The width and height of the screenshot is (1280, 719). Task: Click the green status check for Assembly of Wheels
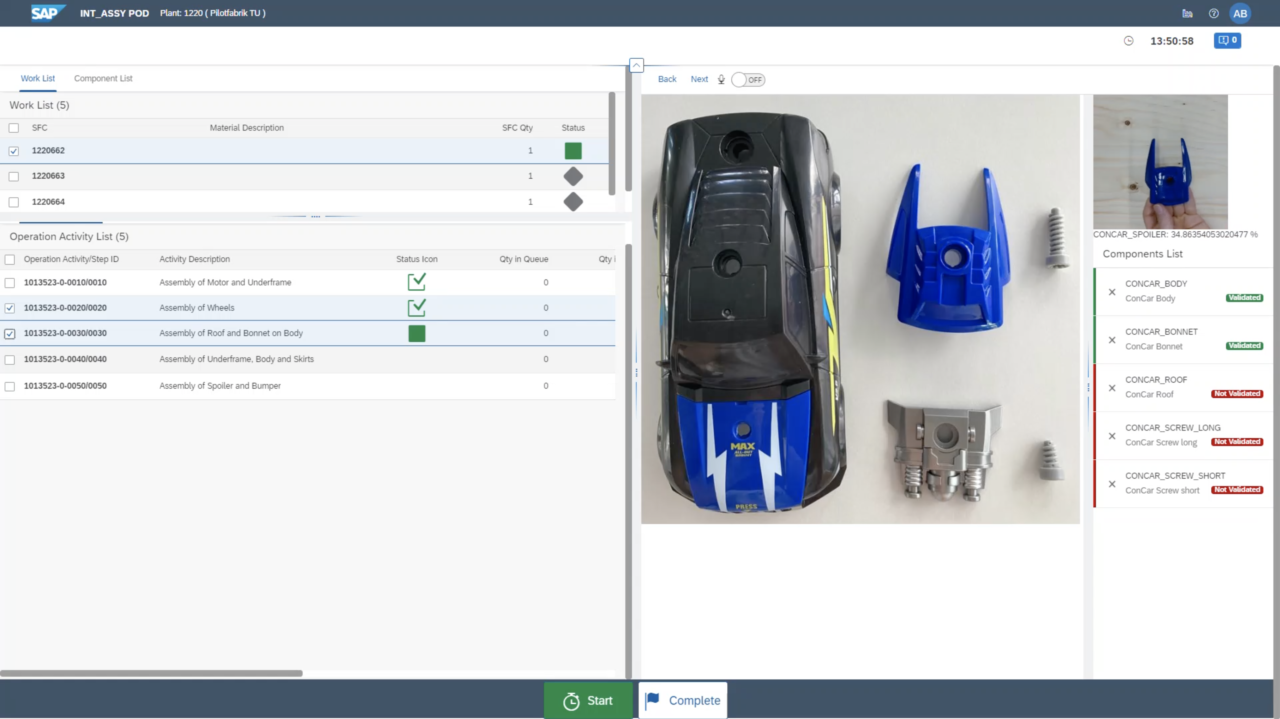[x=416, y=307]
